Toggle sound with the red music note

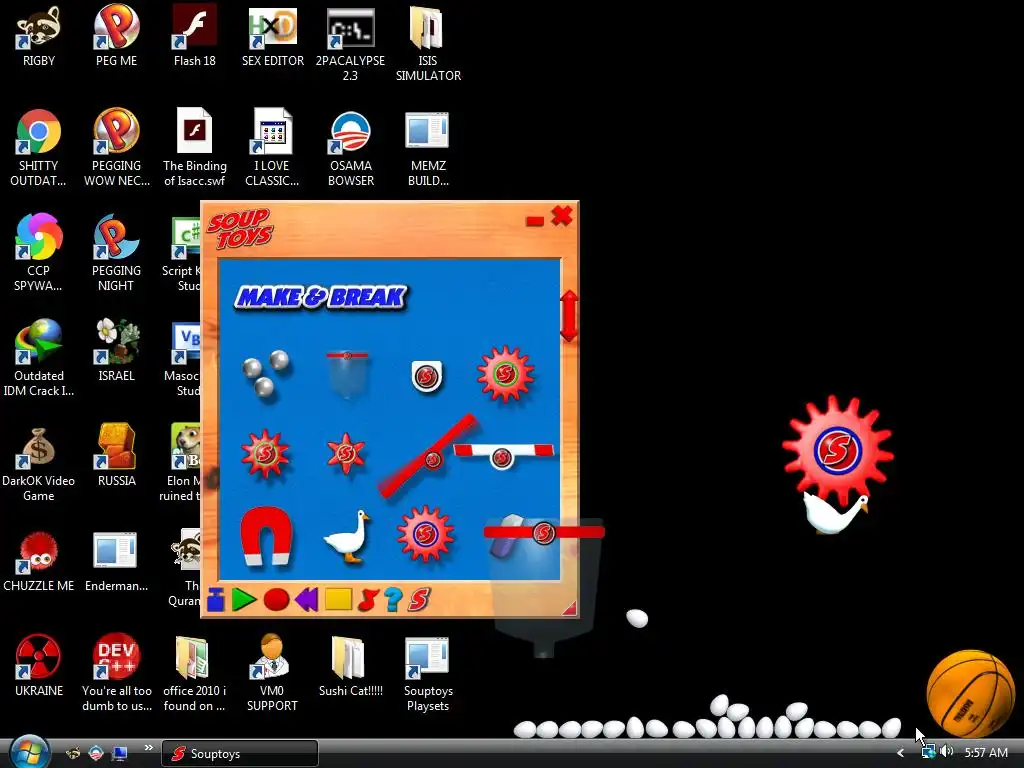368,600
